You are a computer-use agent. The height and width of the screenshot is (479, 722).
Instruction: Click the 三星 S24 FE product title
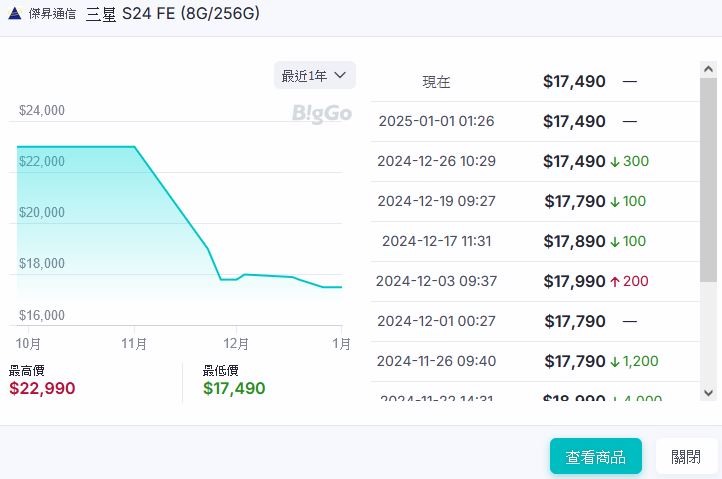173,13
